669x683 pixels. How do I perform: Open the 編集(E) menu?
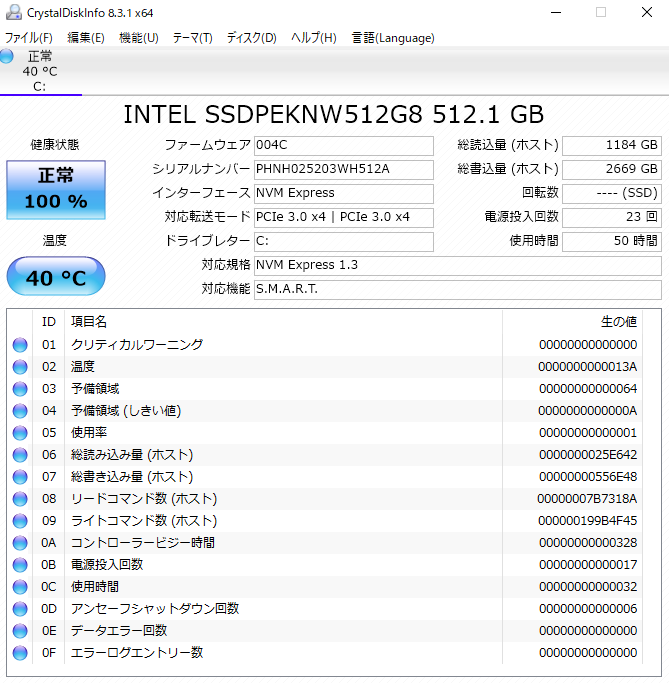85,38
